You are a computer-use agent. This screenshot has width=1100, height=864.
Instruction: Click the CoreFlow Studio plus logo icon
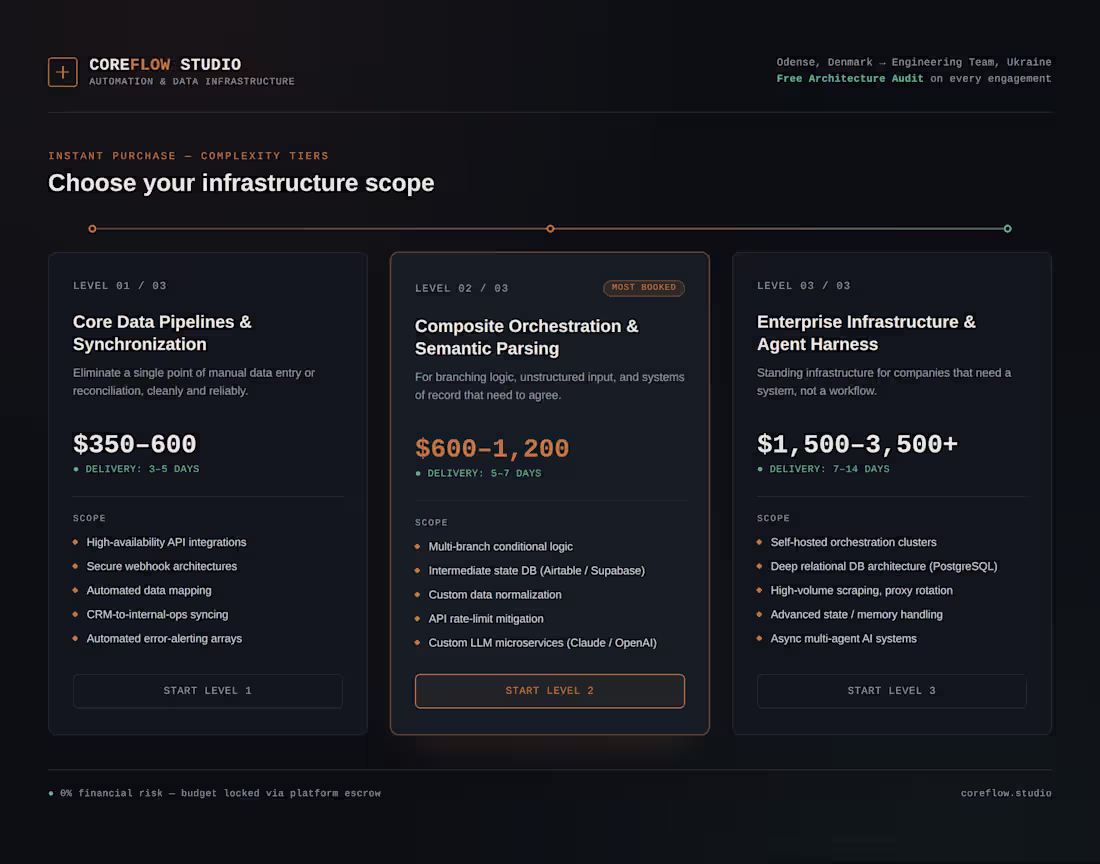click(x=62, y=72)
